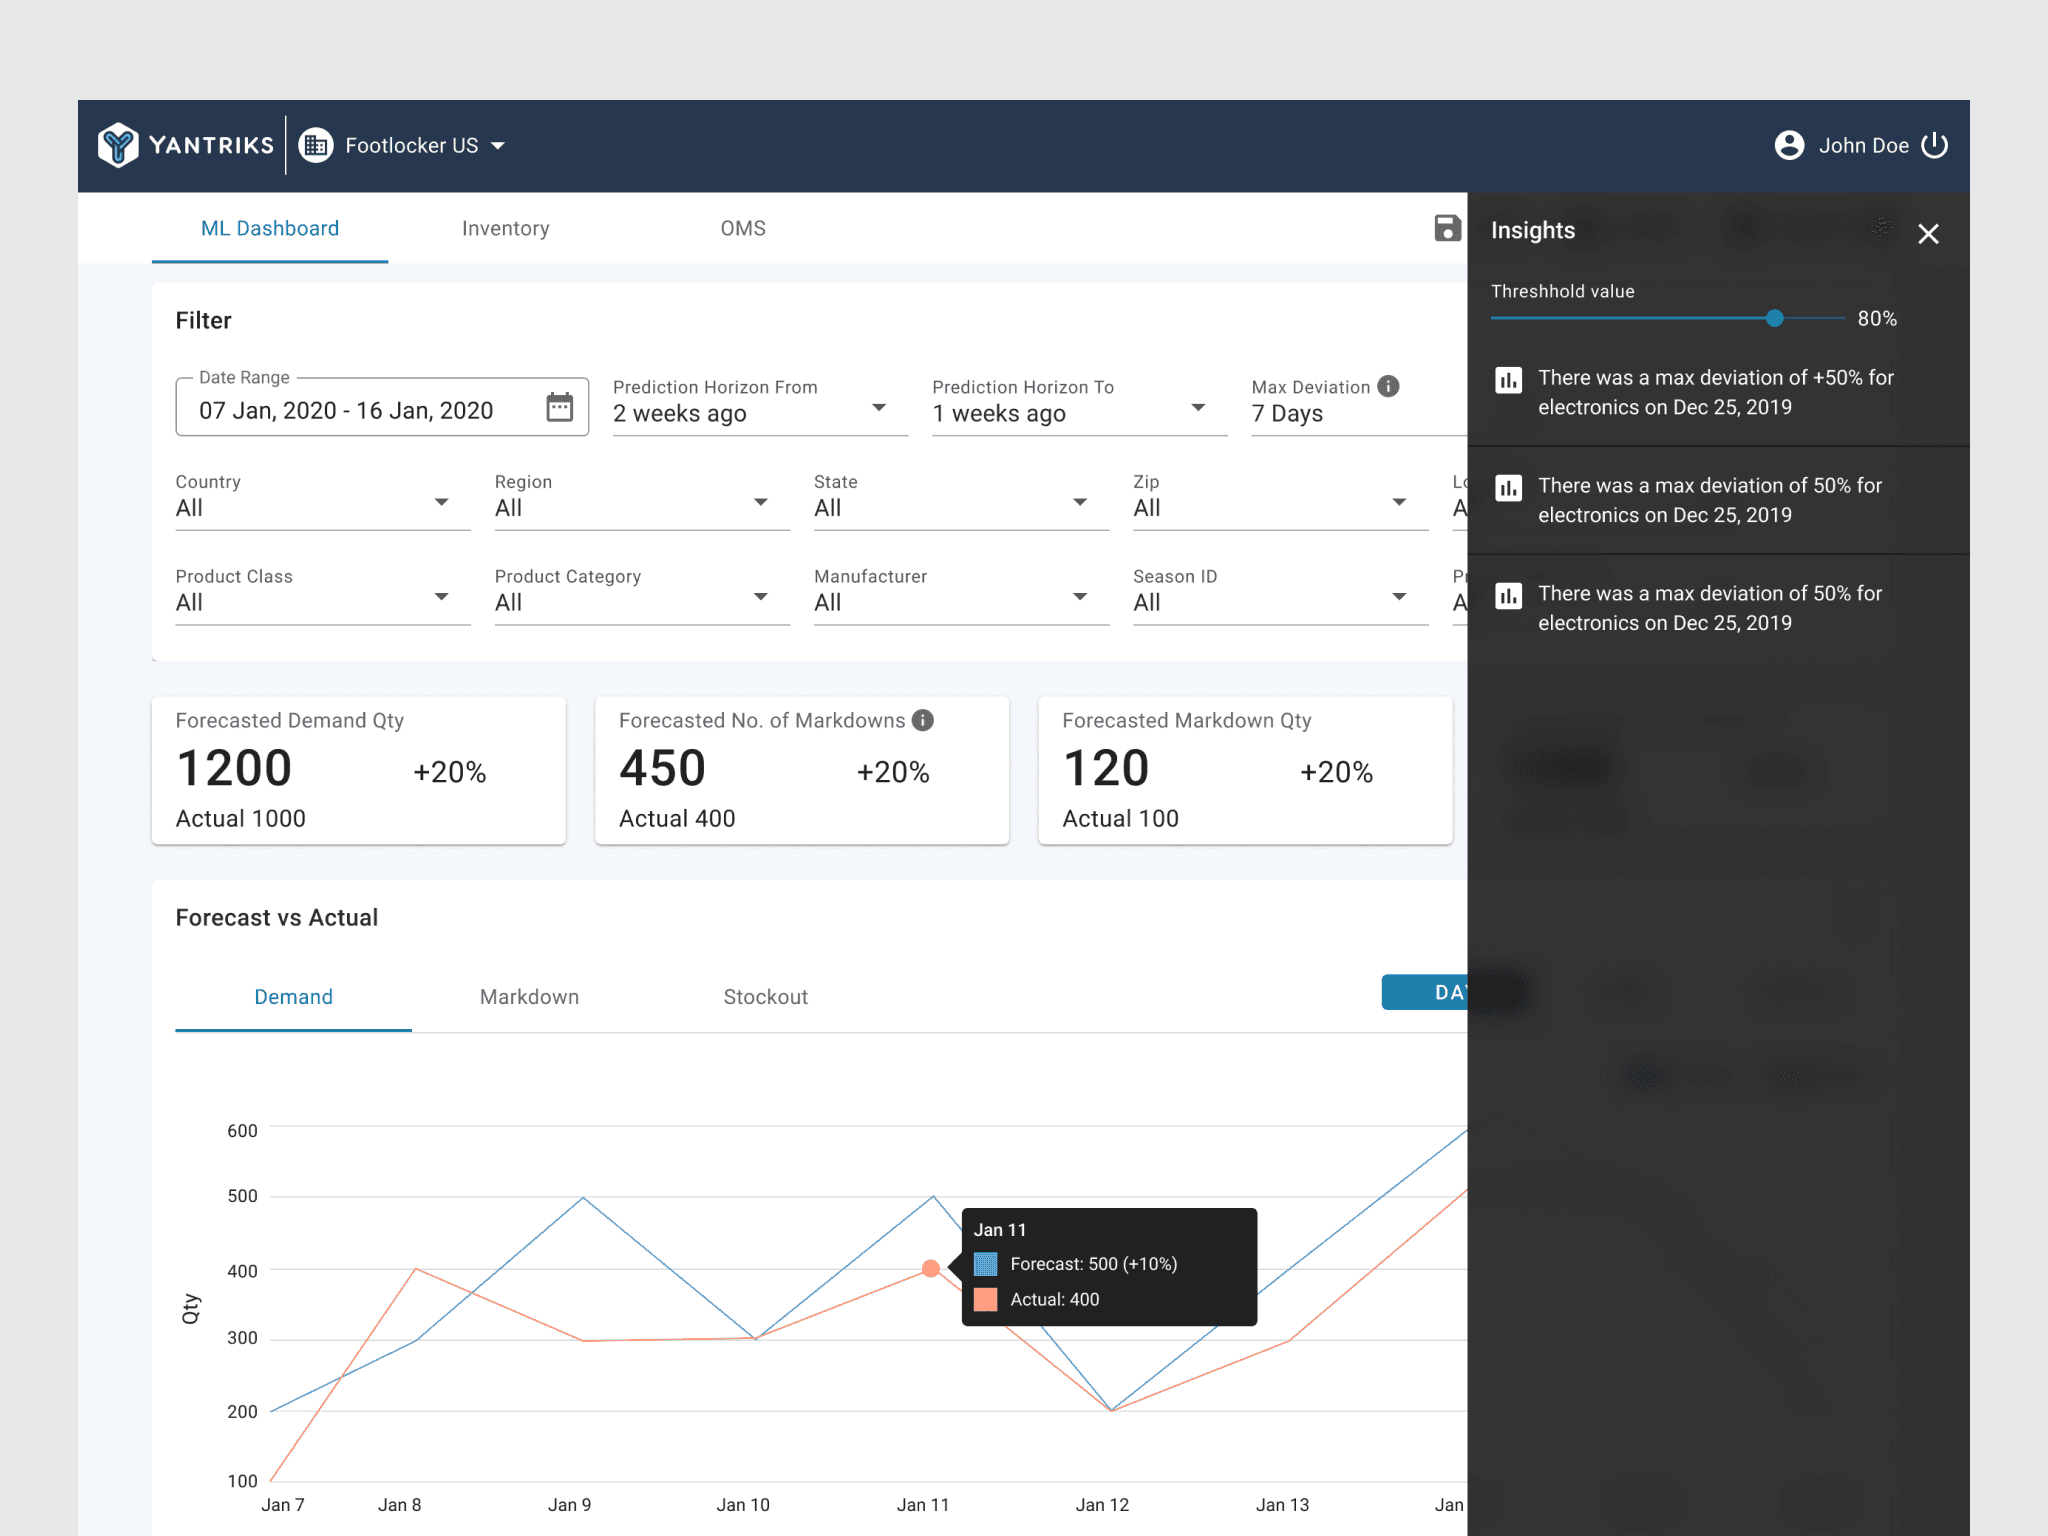2048x1536 pixels.
Task: Click the Jan 11 actual data point
Action: pos(930,1268)
